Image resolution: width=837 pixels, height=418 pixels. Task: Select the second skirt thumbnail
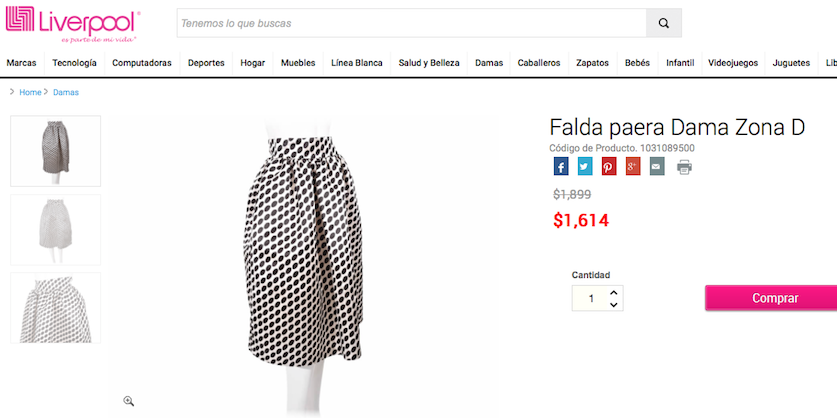pos(55,229)
